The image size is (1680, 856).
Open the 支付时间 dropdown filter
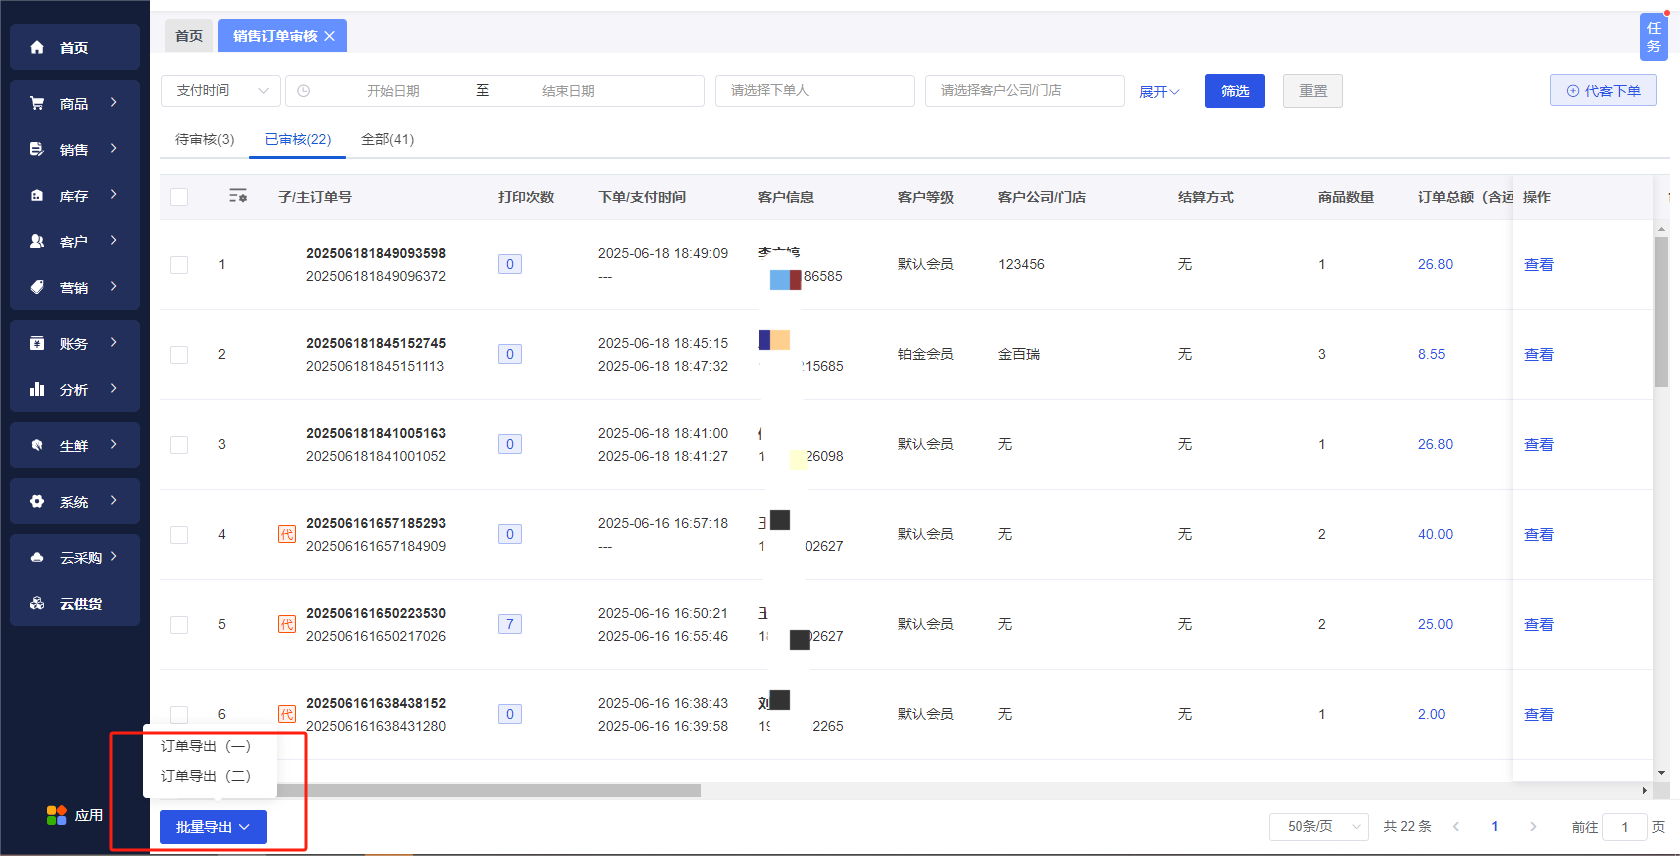coord(220,91)
